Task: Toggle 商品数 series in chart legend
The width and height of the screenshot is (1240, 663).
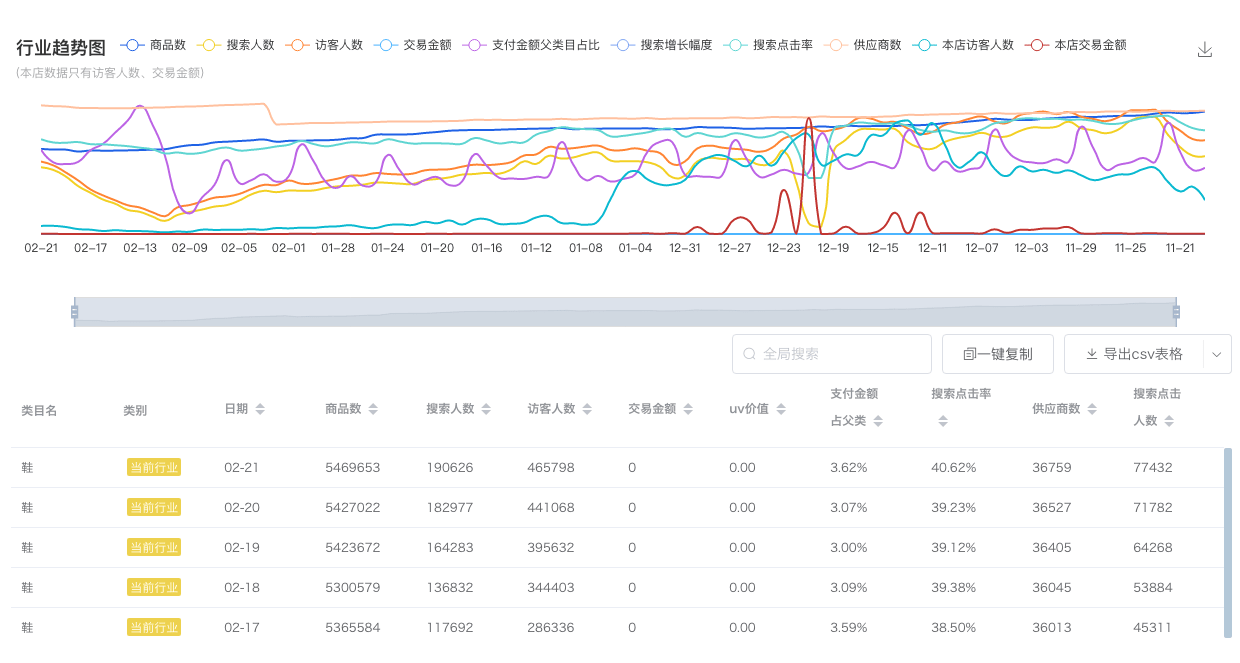Action: [x=153, y=45]
